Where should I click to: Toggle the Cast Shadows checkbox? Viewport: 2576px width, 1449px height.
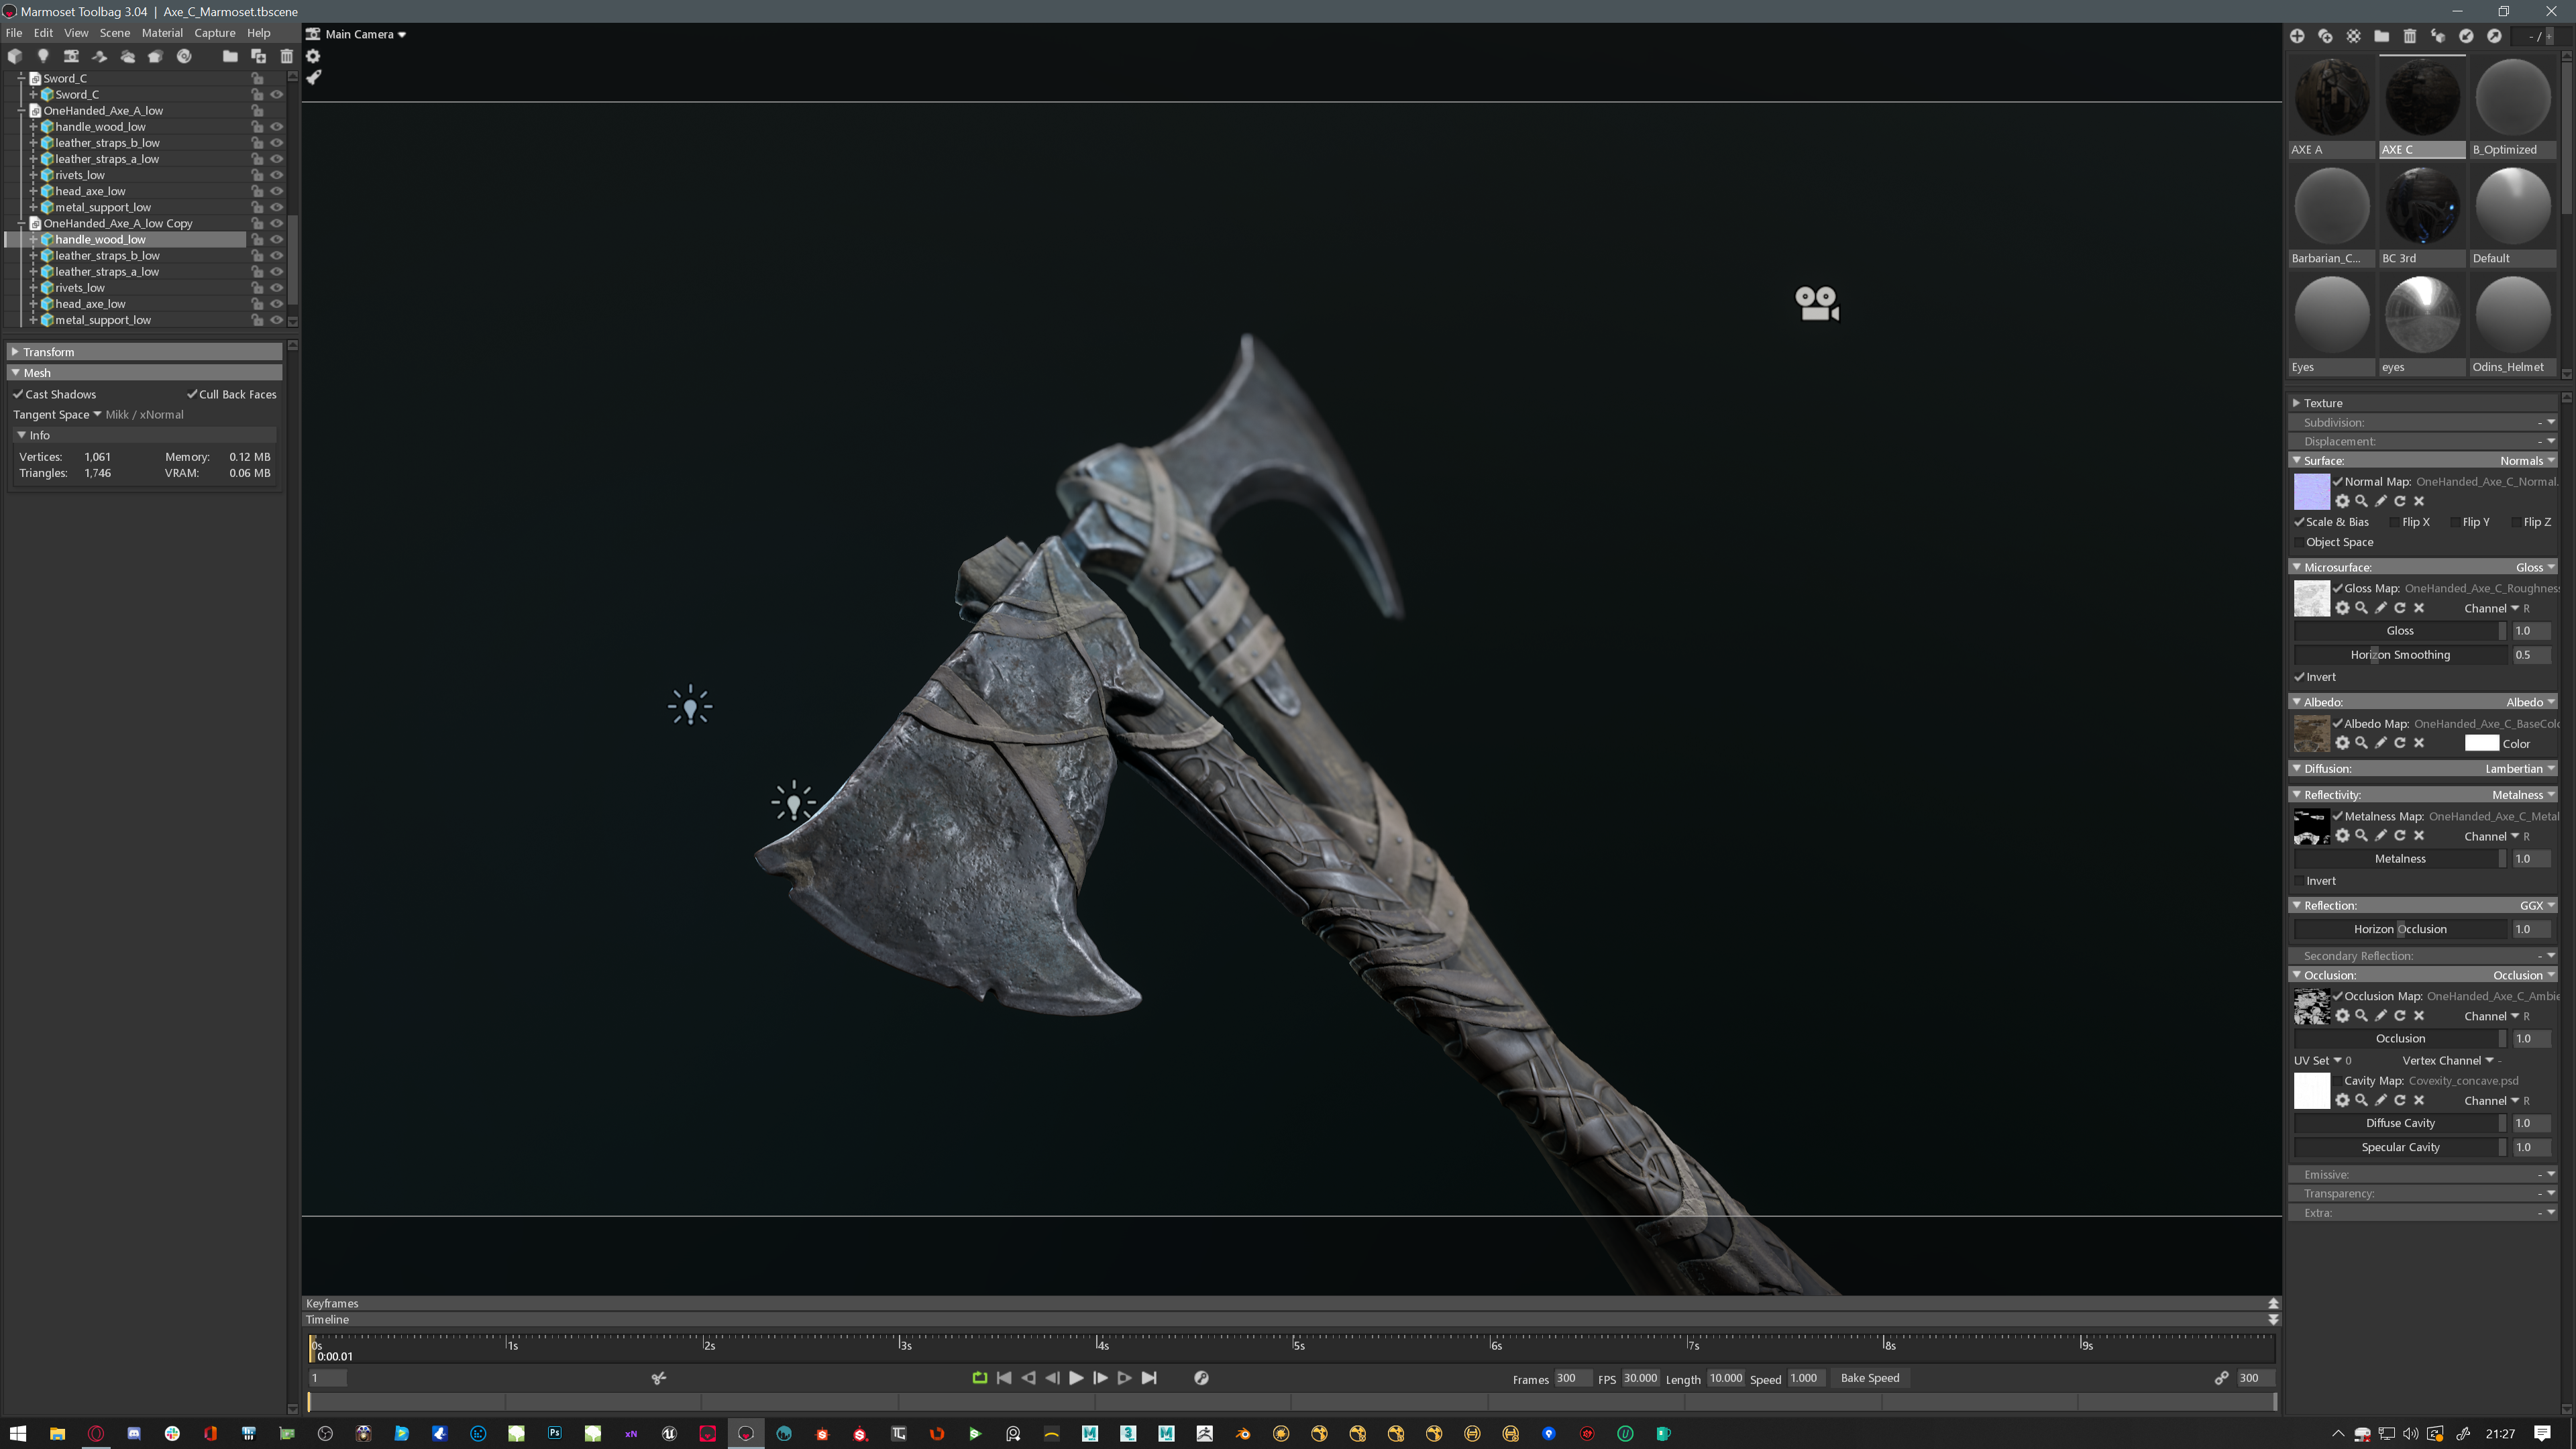(18, 394)
